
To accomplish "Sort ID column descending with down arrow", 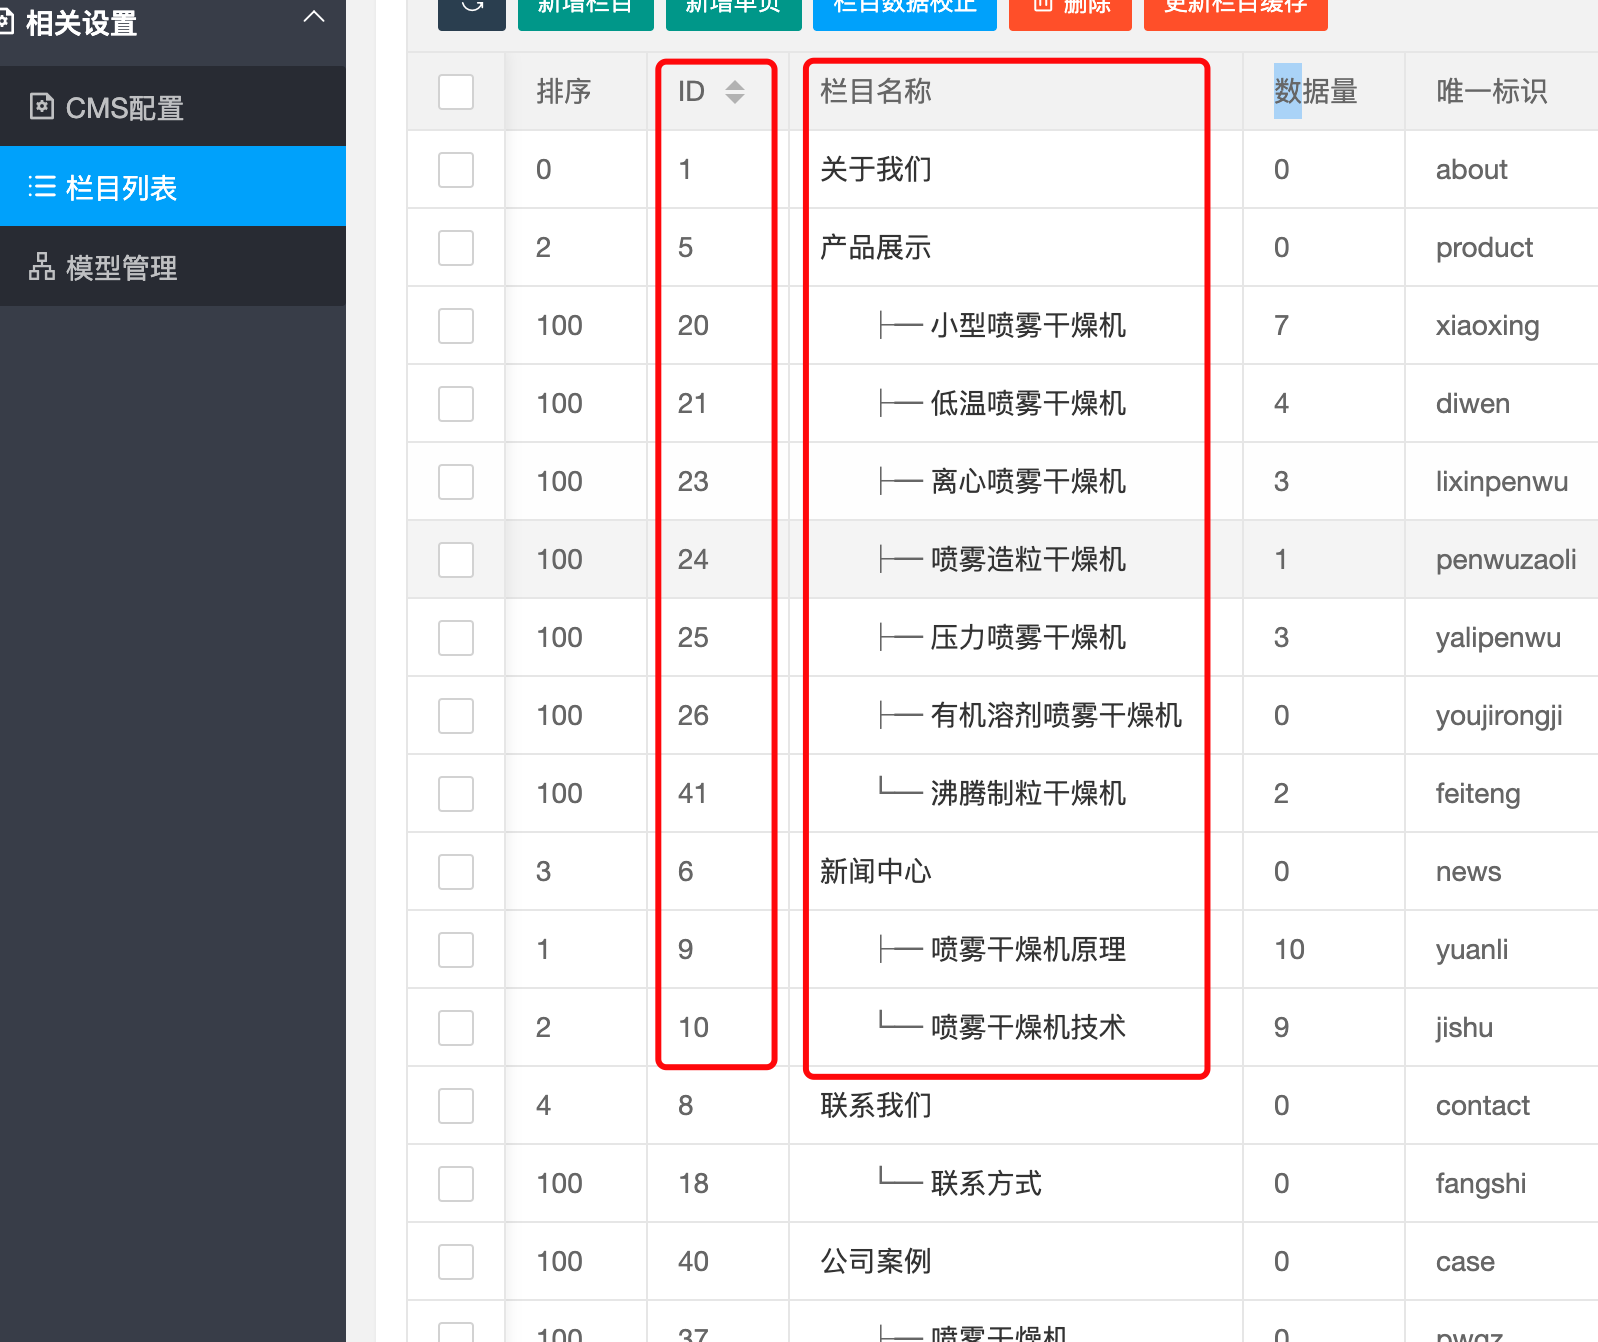I will click(x=735, y=99).
